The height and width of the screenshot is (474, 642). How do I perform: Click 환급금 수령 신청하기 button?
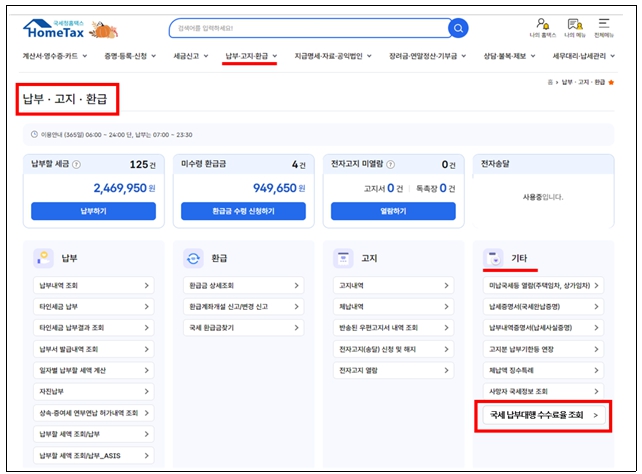coord(243,211)
